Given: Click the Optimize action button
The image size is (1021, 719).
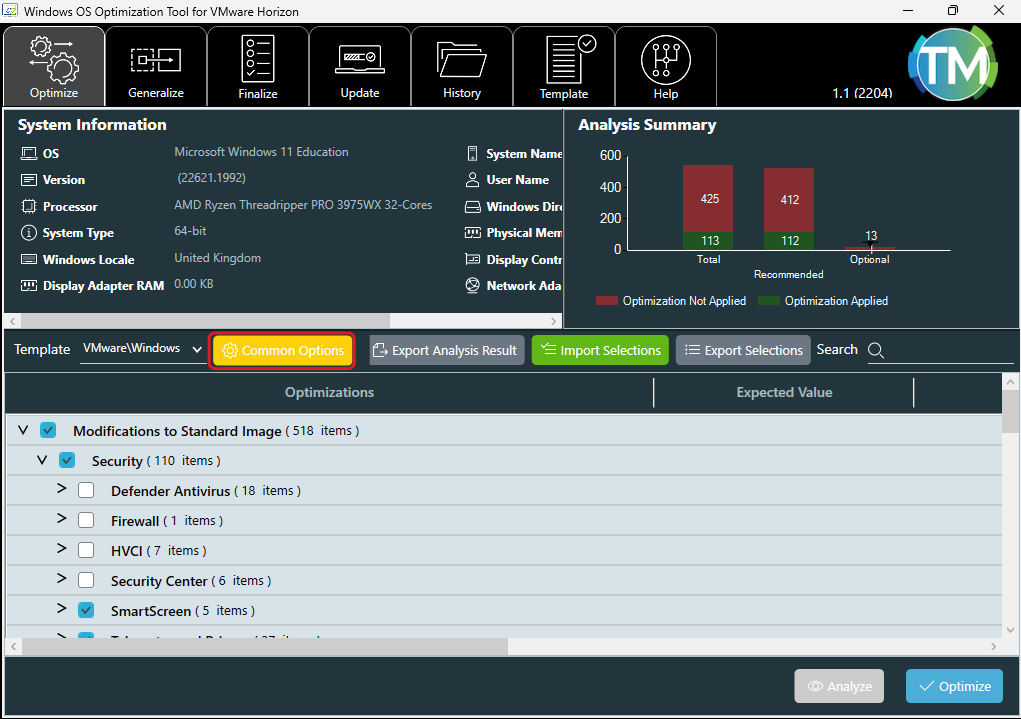Looking at the screenshot, I should [954, 686].
